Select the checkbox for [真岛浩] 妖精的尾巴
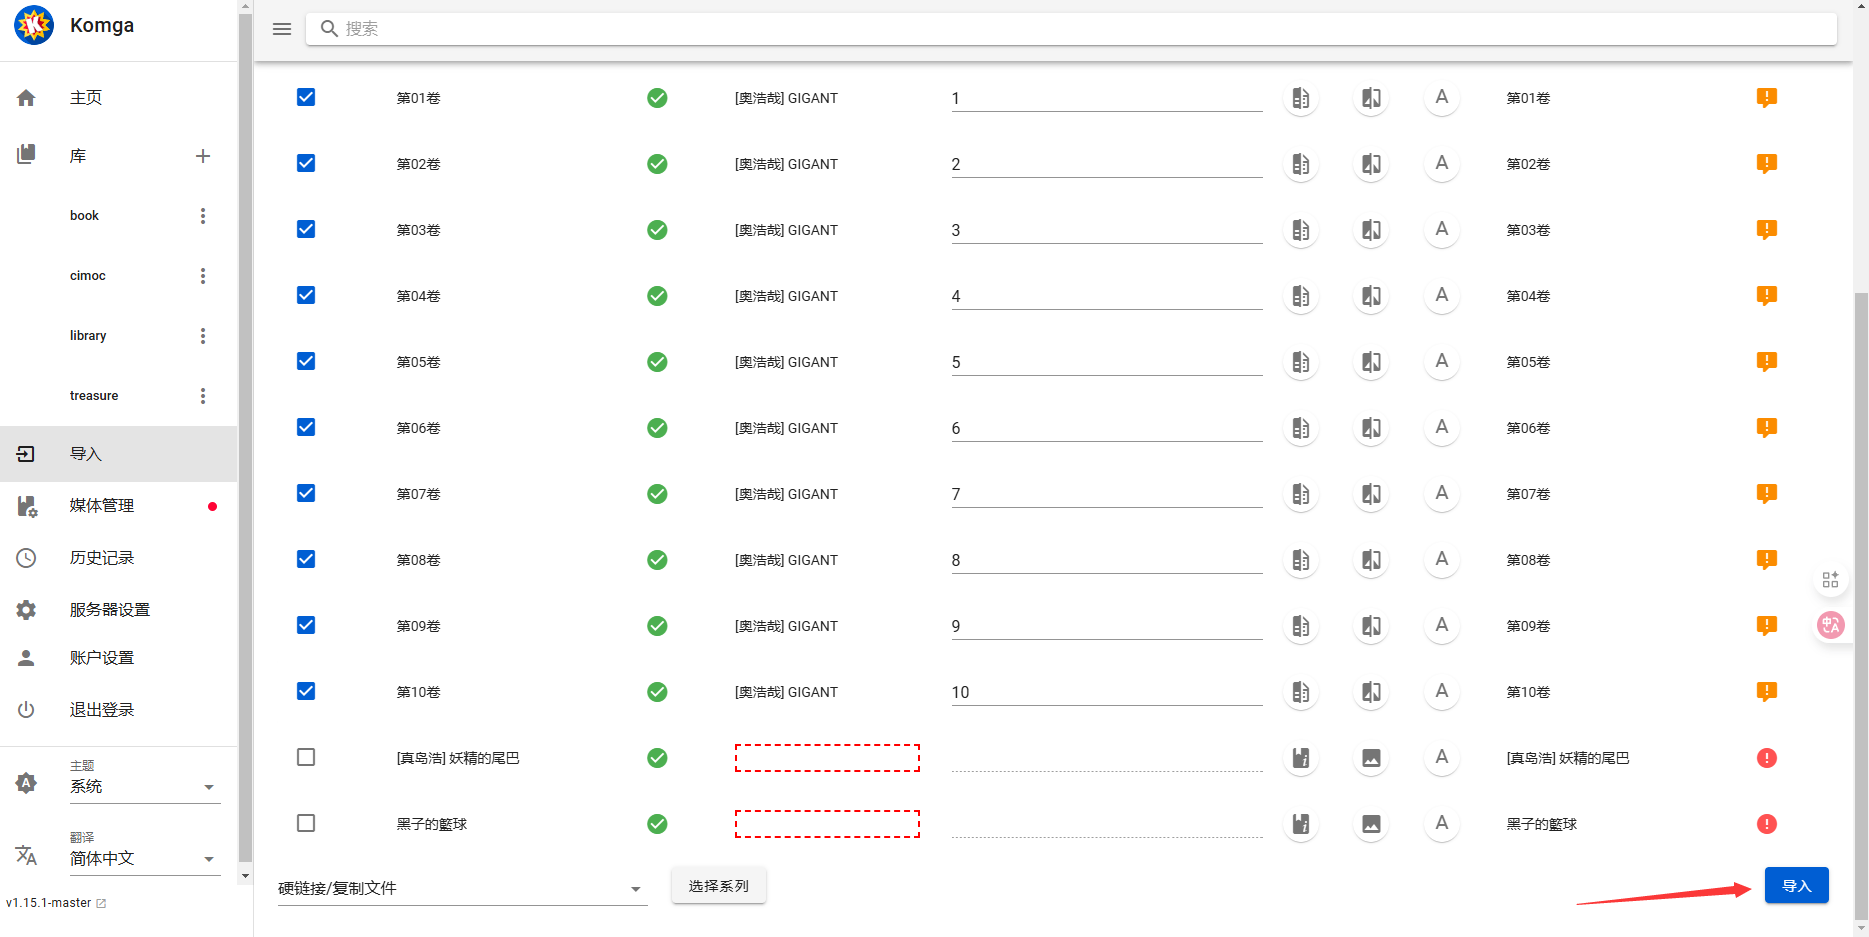The height and width of the screenshot is (937, 1869). pos(306,757)
